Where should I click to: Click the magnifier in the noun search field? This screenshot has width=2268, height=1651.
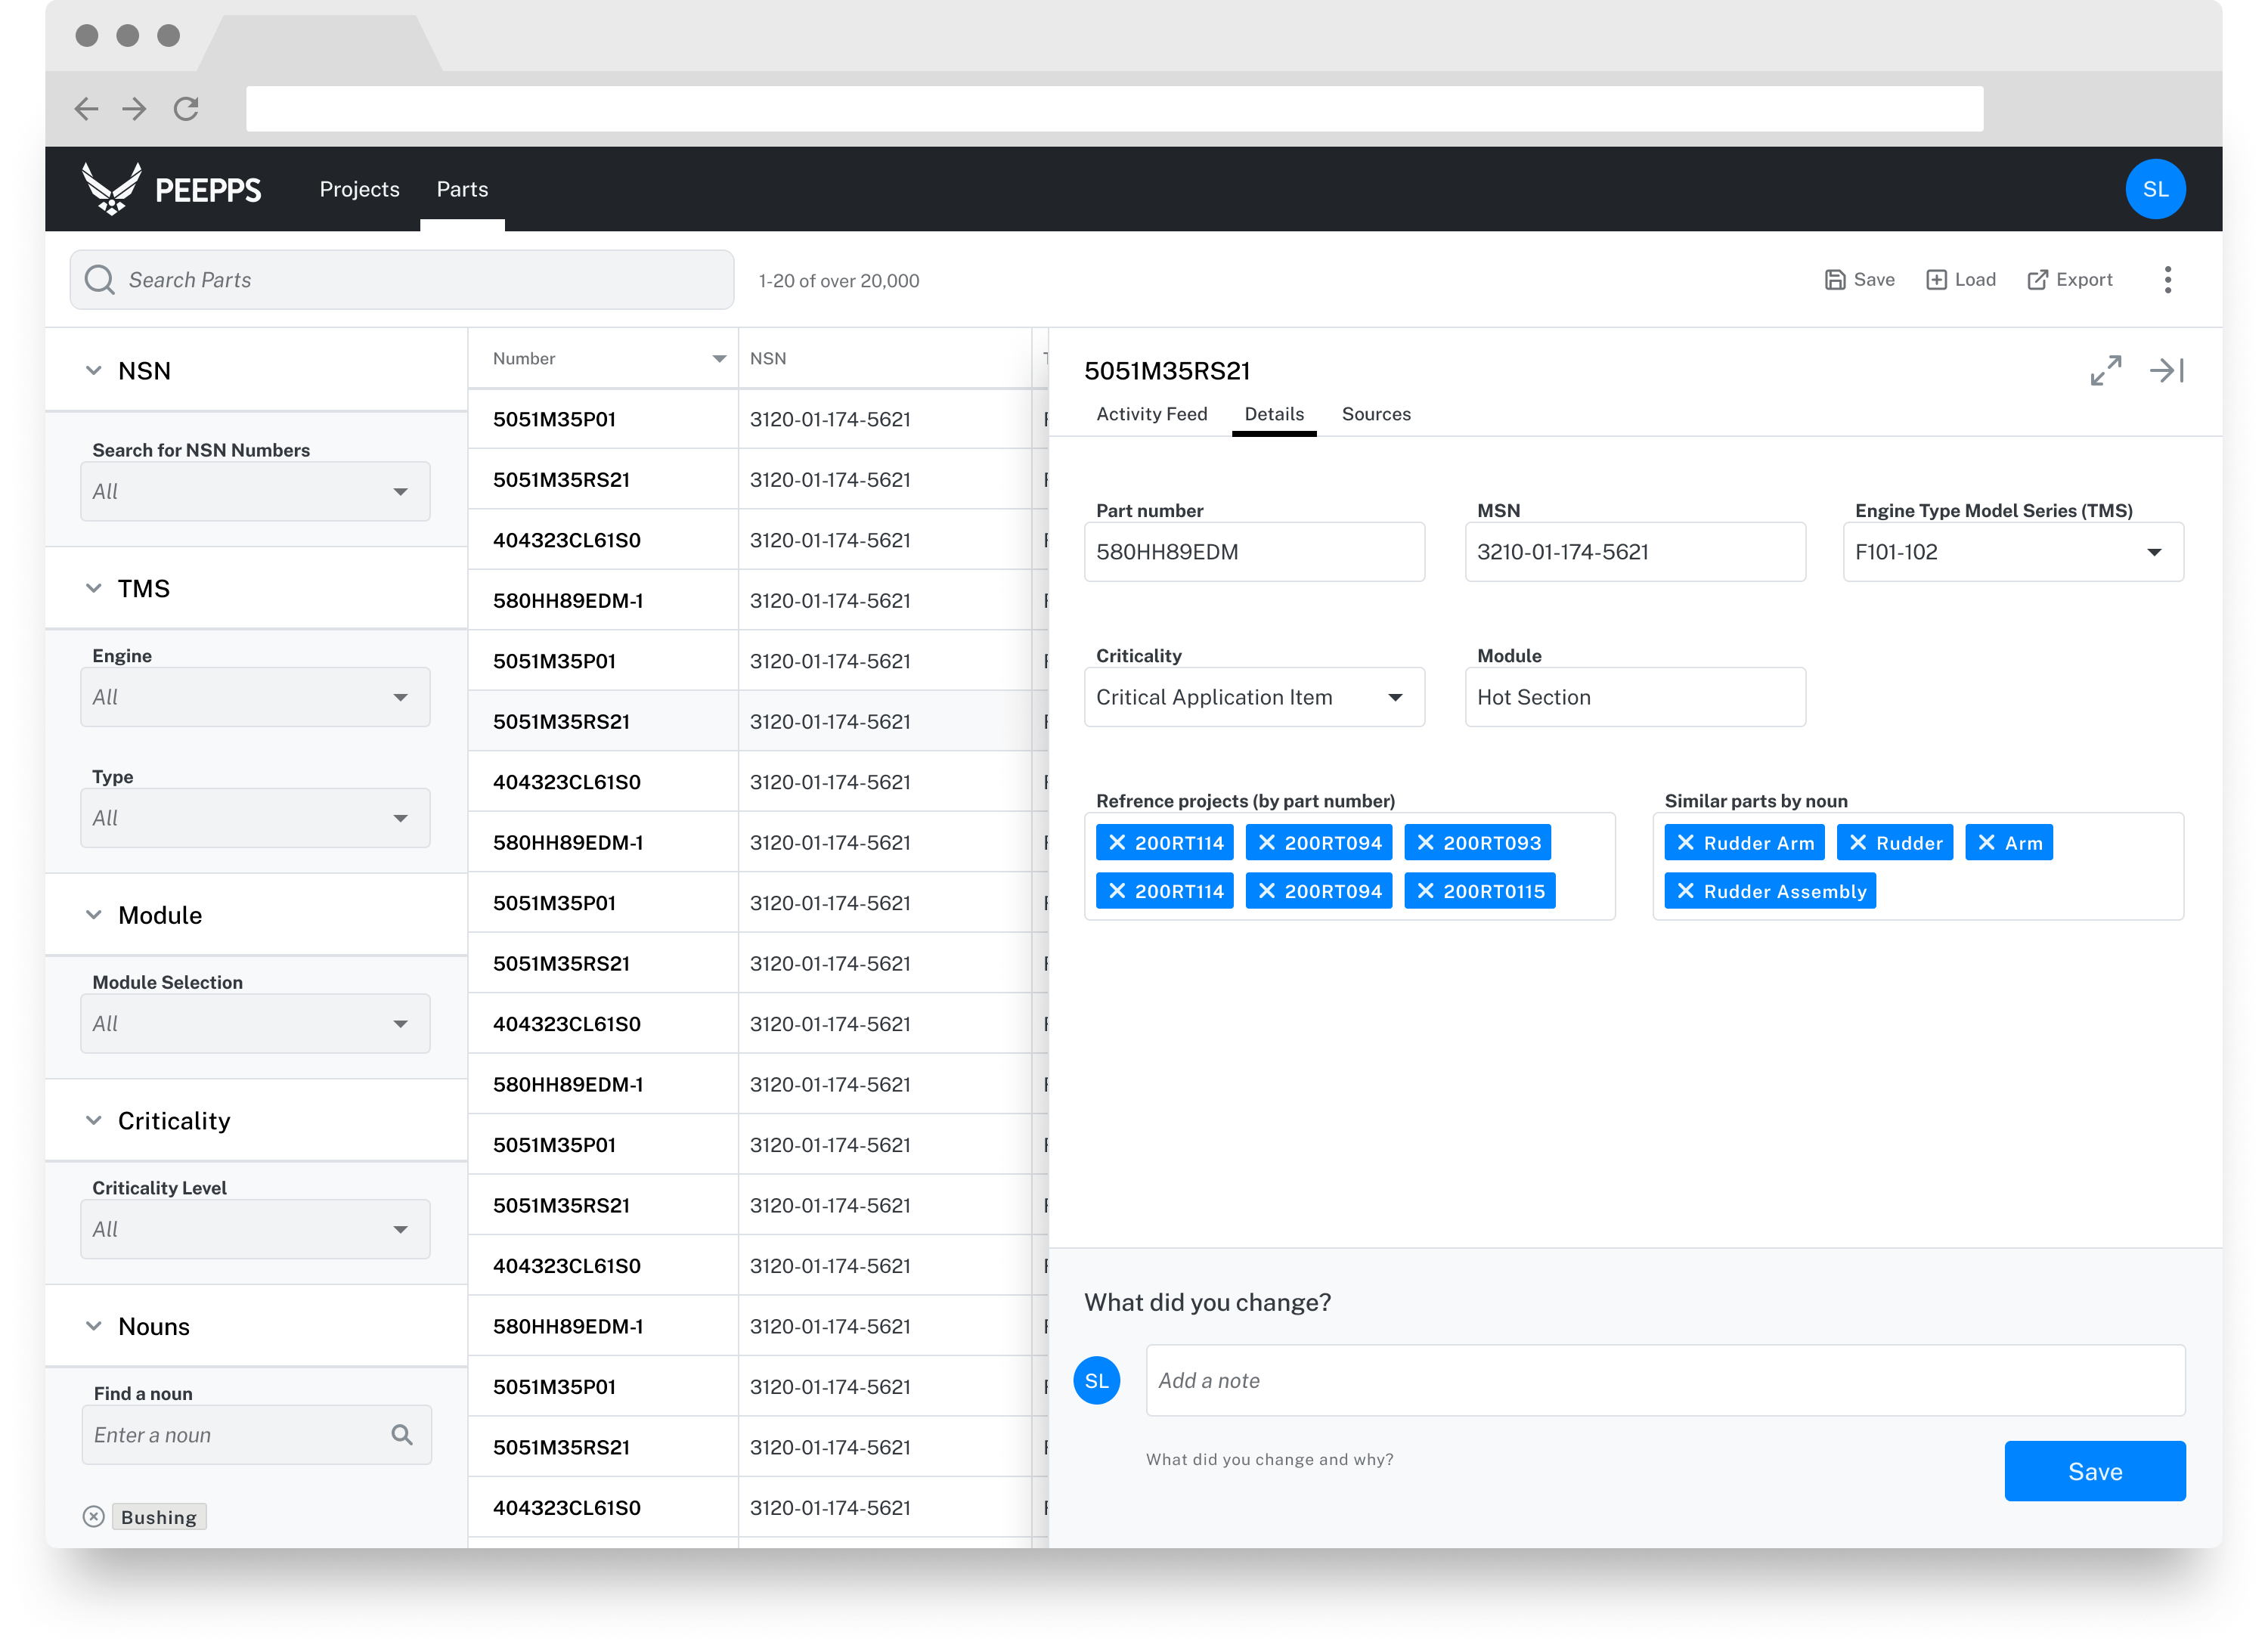(402, 1434)
